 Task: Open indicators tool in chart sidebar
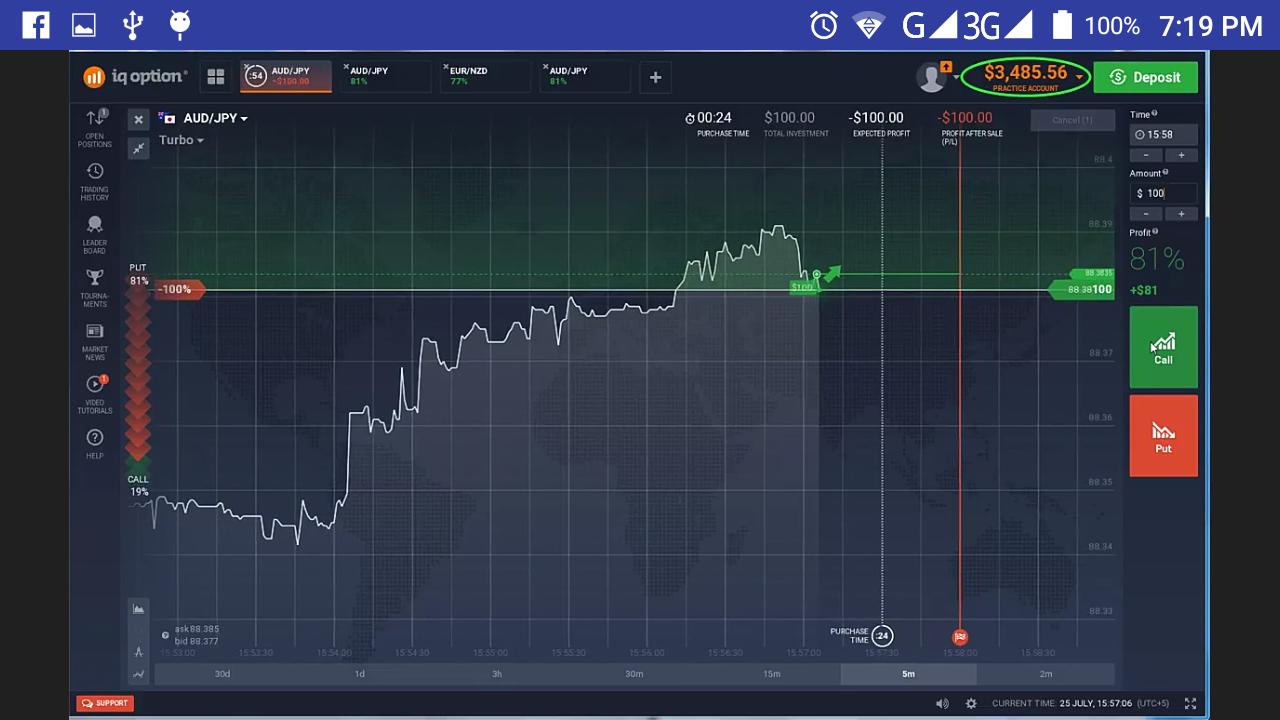(x=138, y=652)
